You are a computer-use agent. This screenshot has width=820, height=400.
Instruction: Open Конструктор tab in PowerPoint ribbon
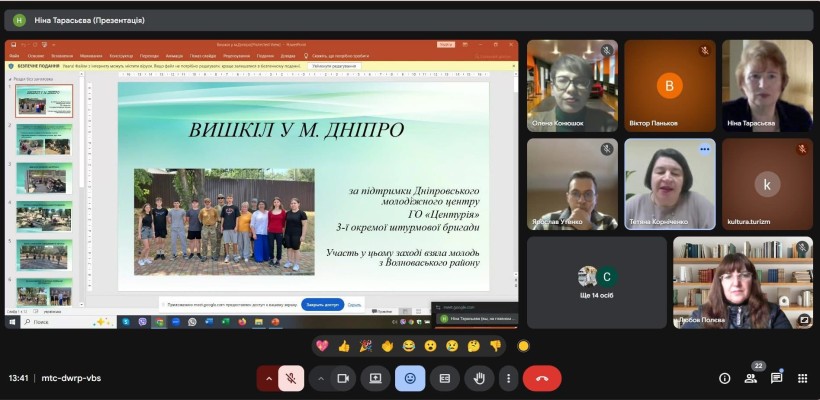point(121,55)
